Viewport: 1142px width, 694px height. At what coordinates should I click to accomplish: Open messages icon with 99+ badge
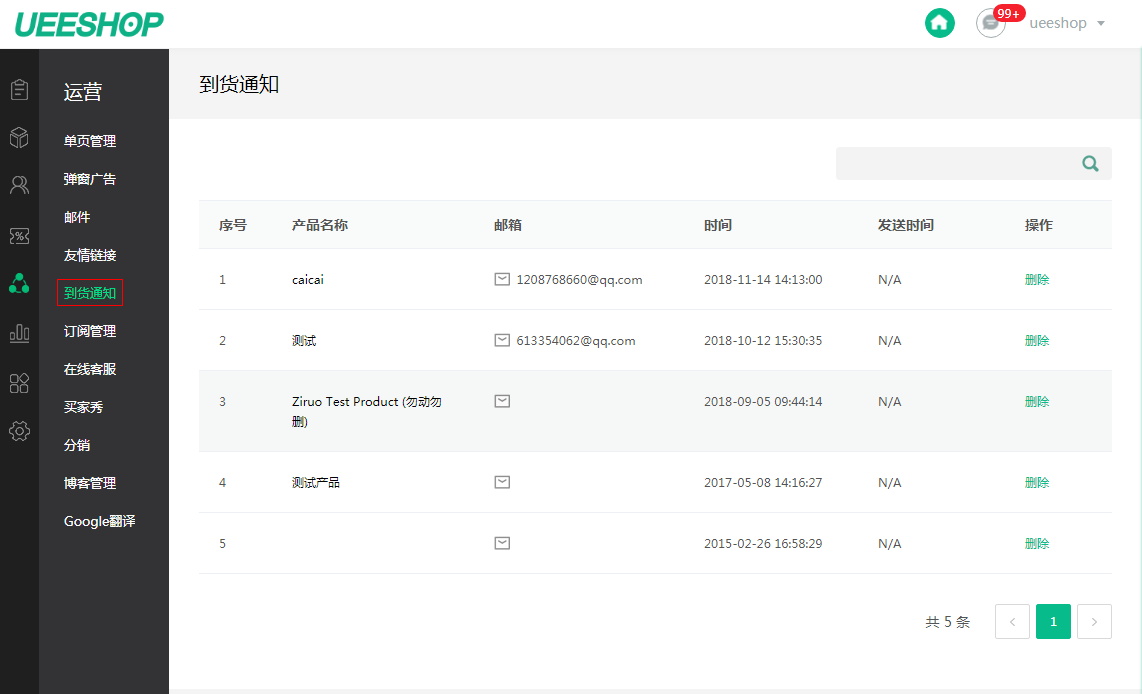point(991,23)
